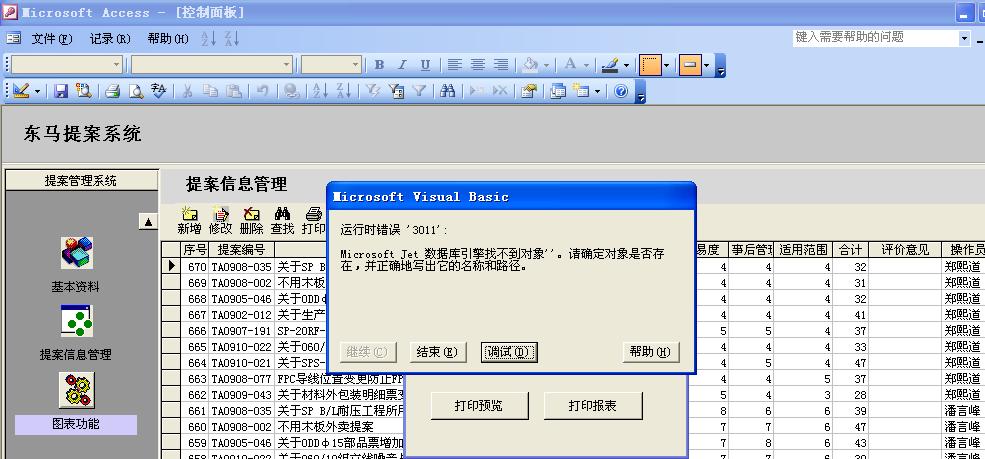Open 提案信息管理 sidebar icon
This screenshot has width=985, height=459.
tap(77, 321)
